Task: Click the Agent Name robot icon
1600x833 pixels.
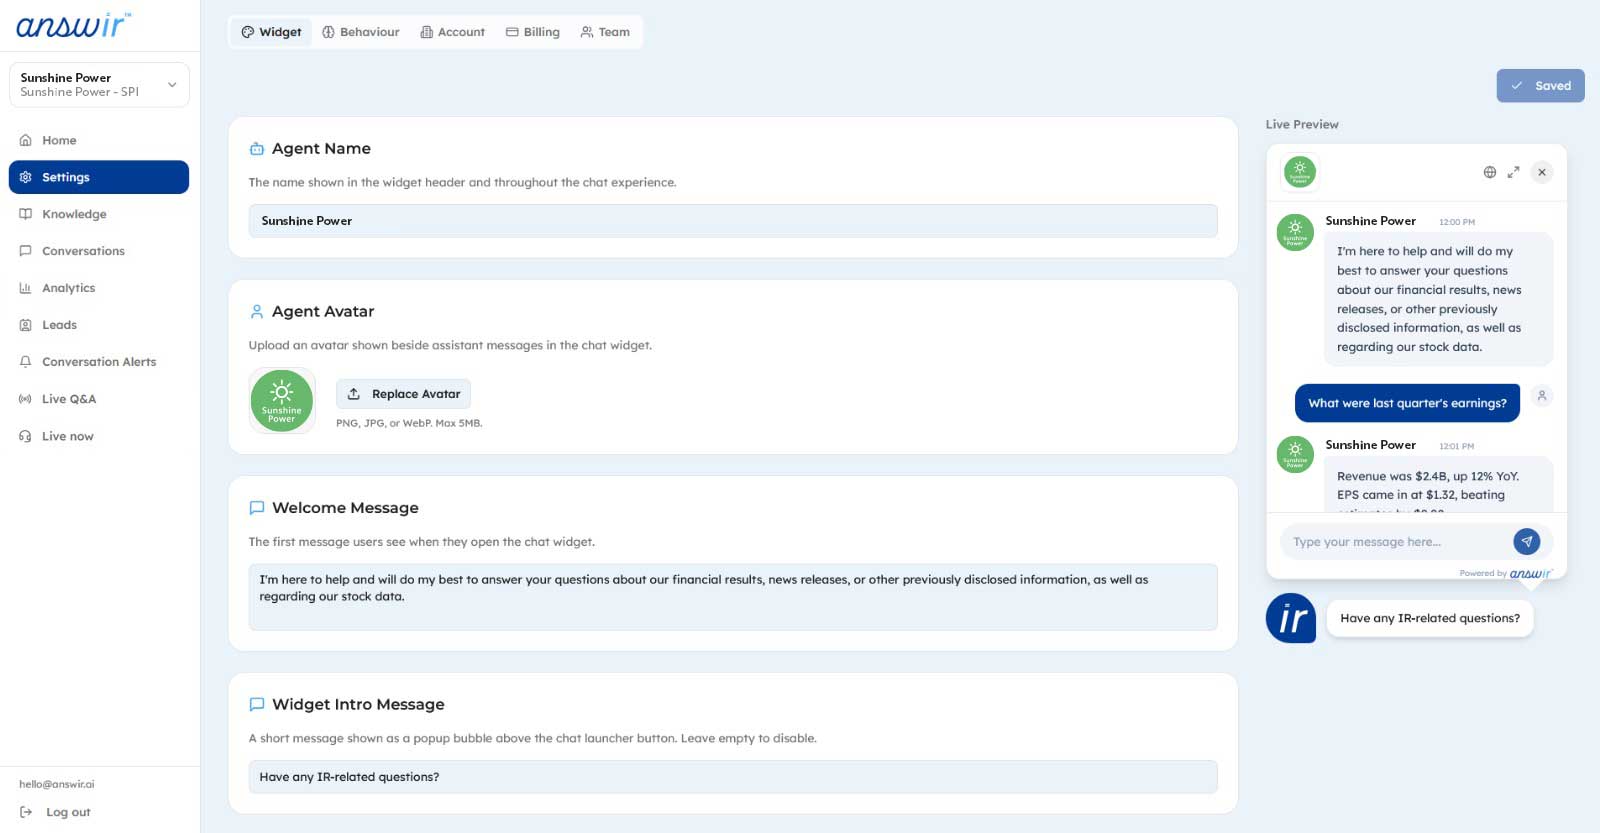Action: pos(257,149)
